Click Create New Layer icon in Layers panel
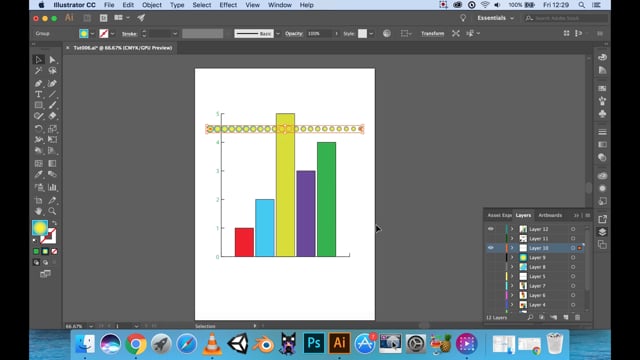The image size is (640, 360). pos(566,317)
